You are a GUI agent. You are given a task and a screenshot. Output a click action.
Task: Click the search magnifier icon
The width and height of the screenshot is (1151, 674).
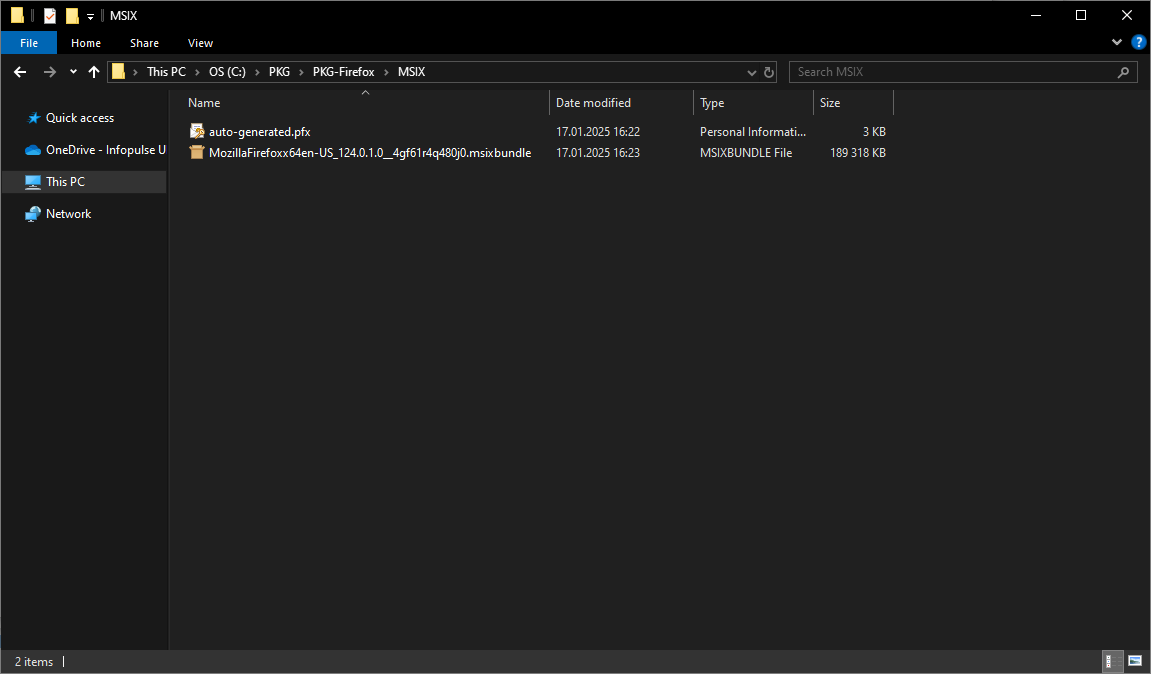coord(1123,72)
